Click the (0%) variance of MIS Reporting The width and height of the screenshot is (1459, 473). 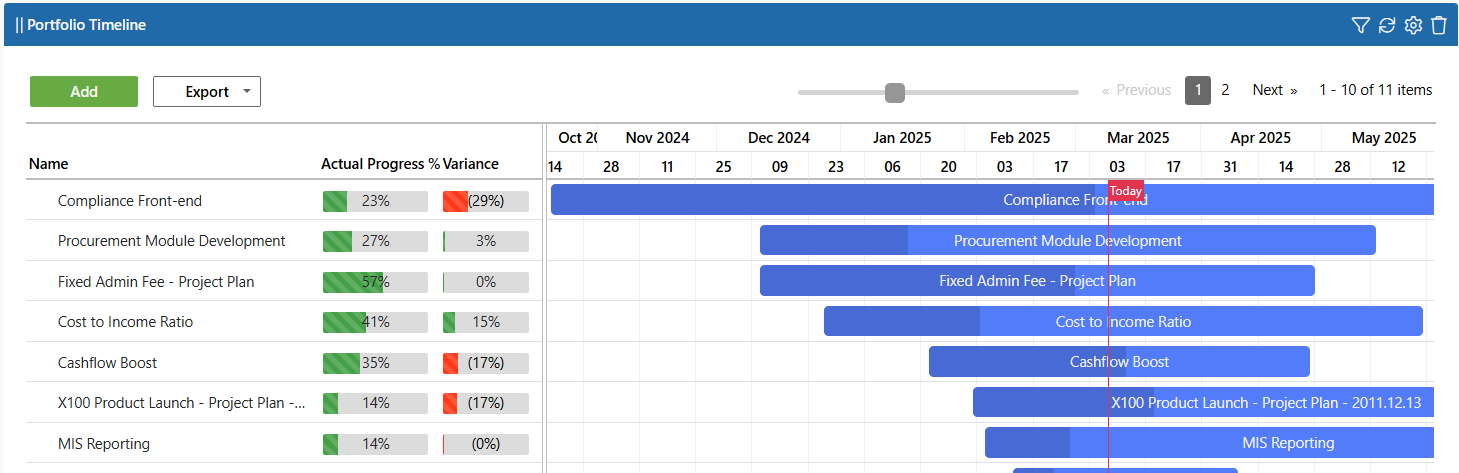486,444
